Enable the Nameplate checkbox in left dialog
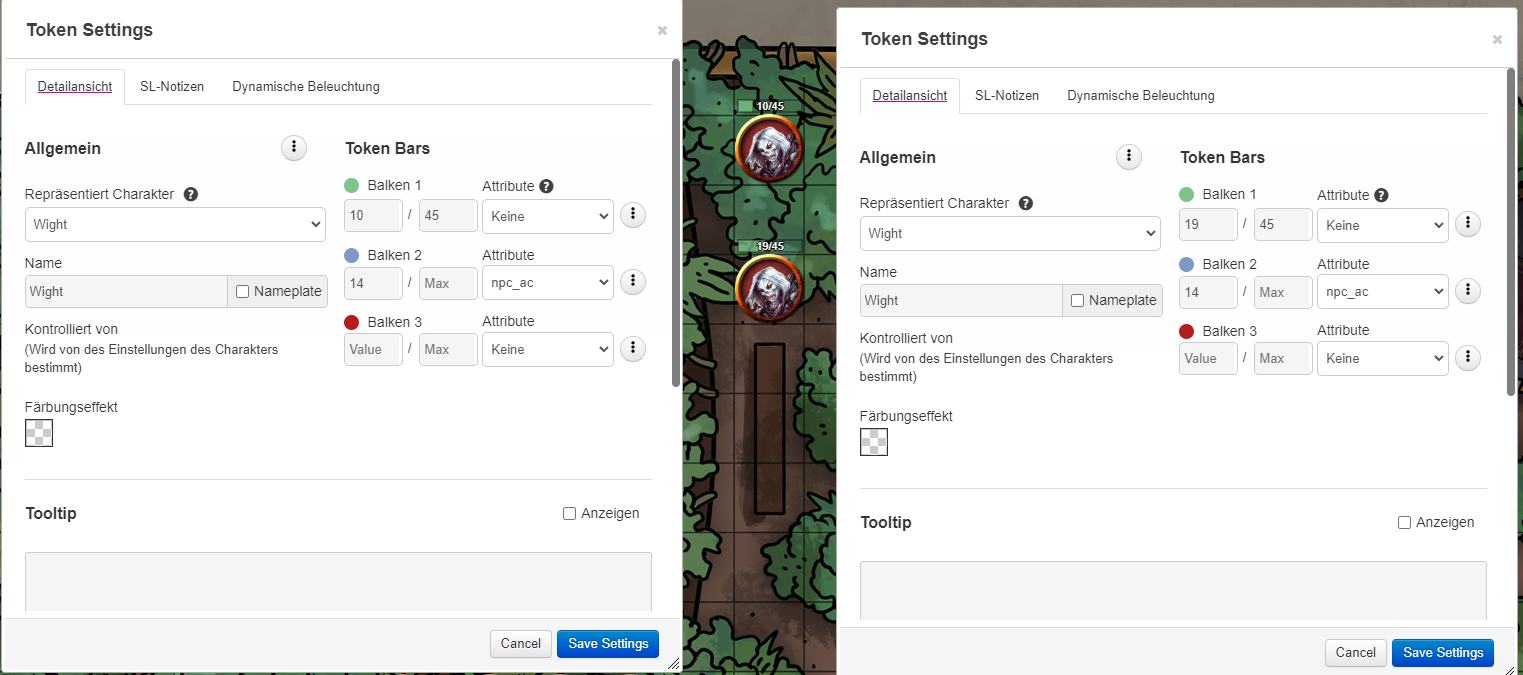The height and width of the screenshot is (675, 1523). point(242,292)
